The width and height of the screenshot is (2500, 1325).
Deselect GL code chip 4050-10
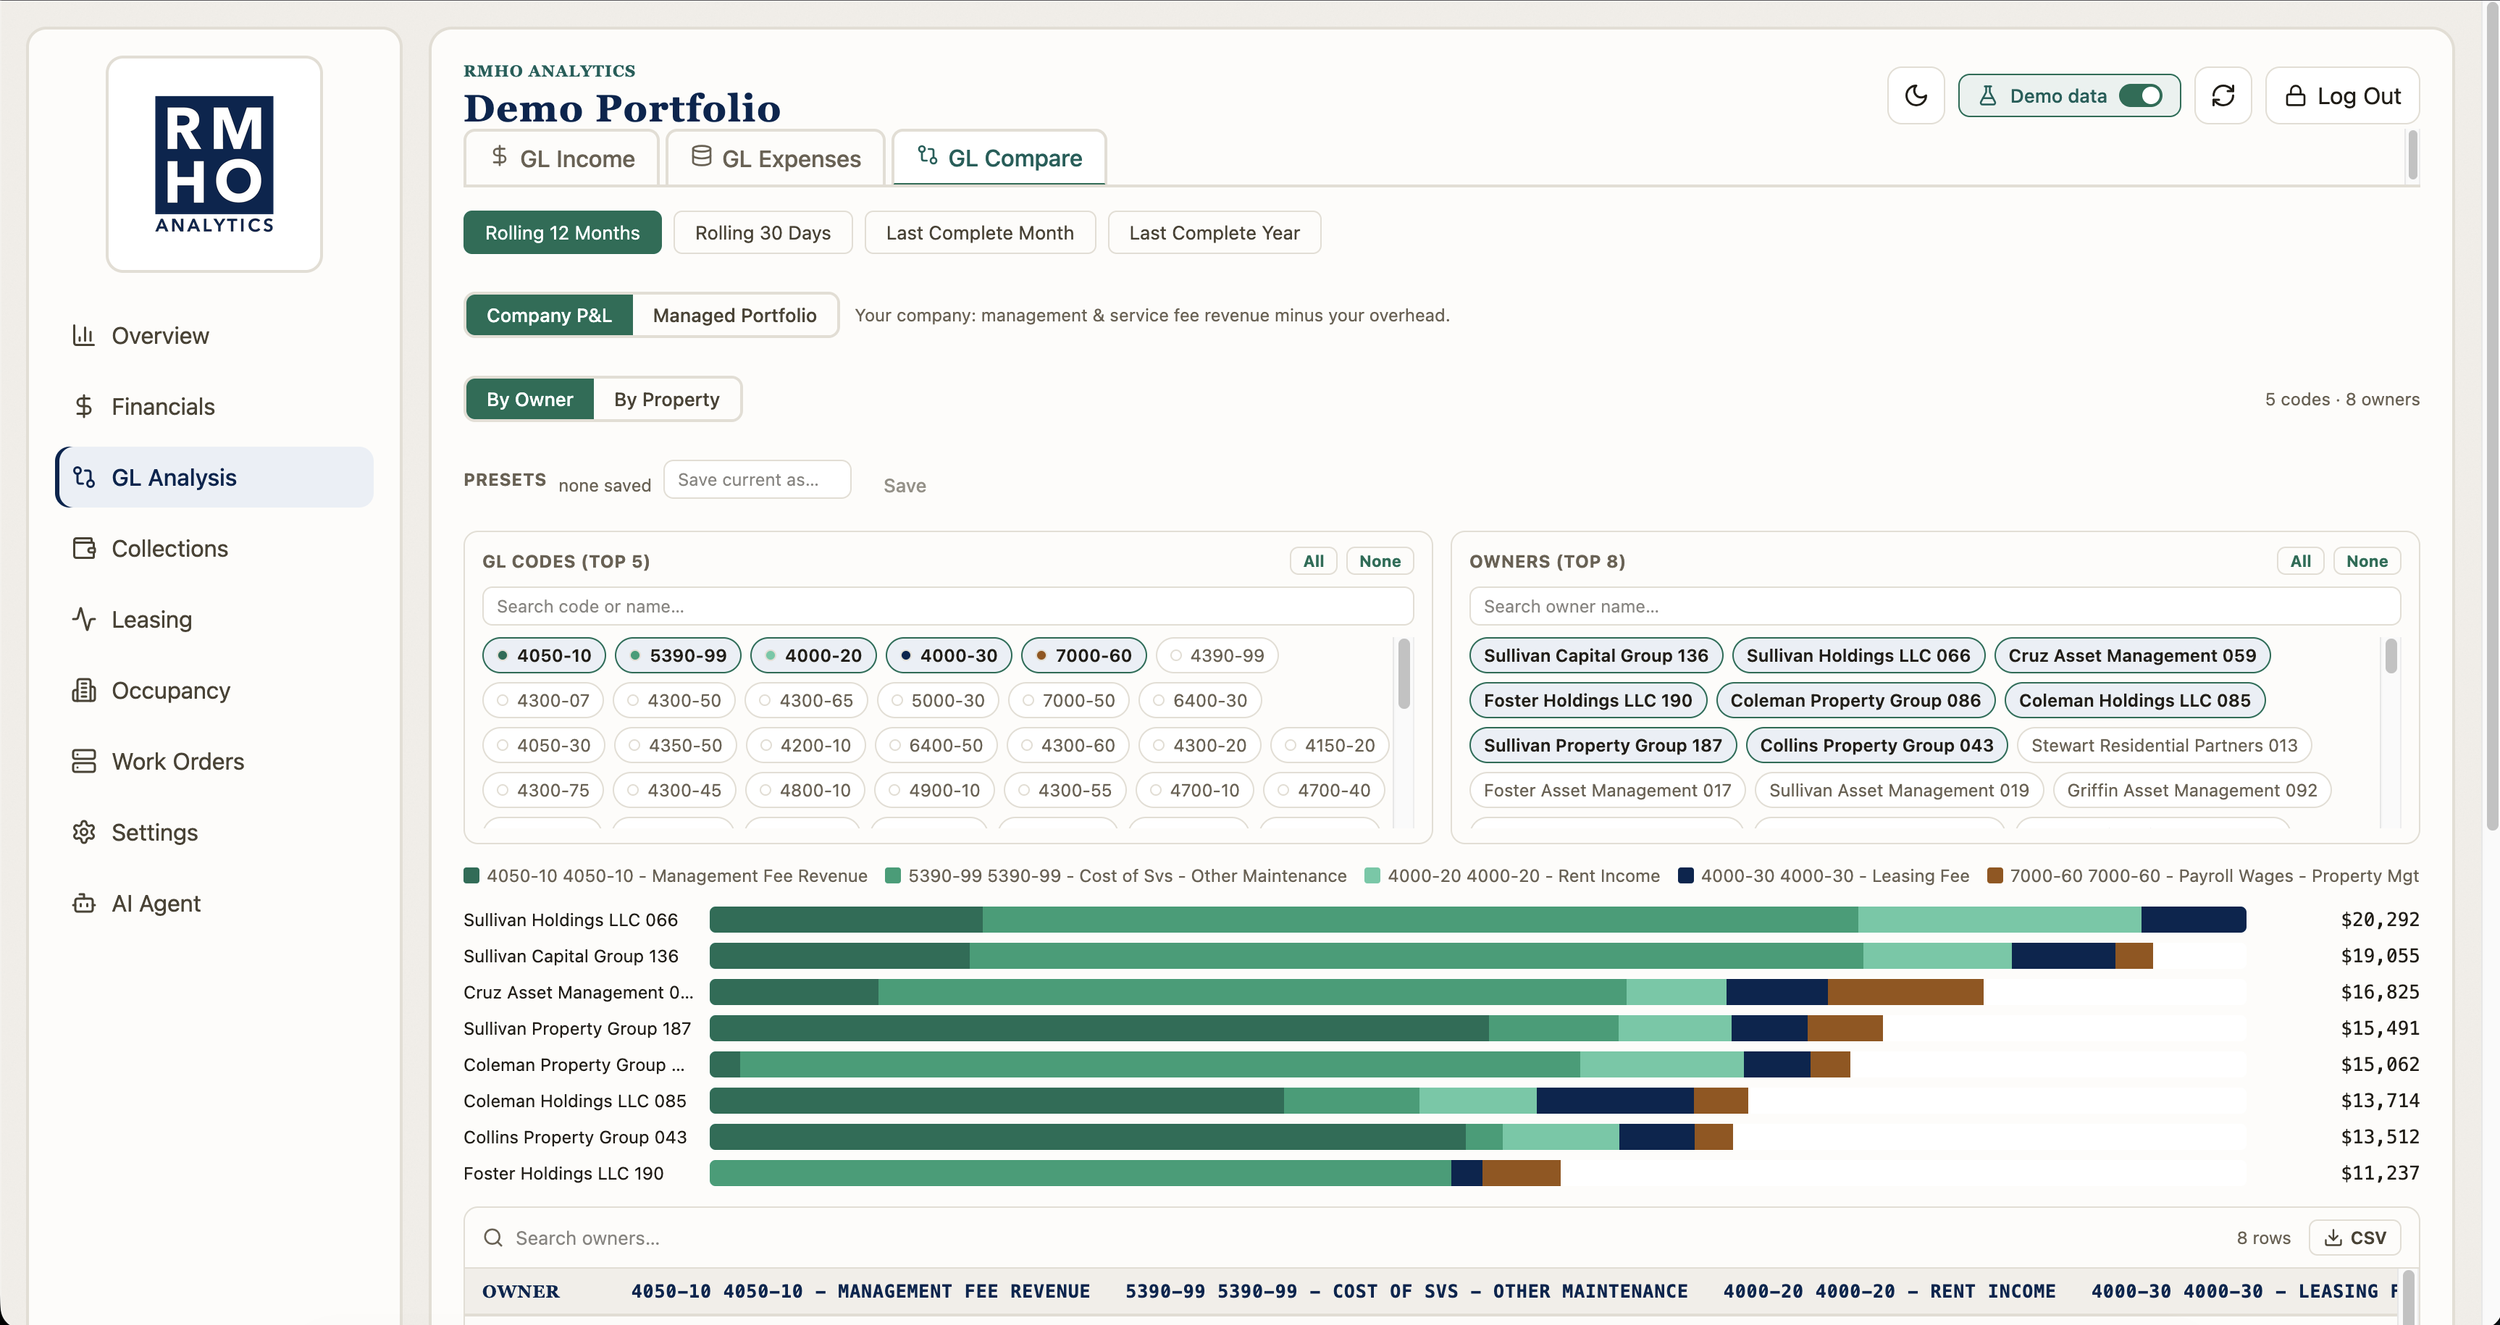click(x=543, y=655)
